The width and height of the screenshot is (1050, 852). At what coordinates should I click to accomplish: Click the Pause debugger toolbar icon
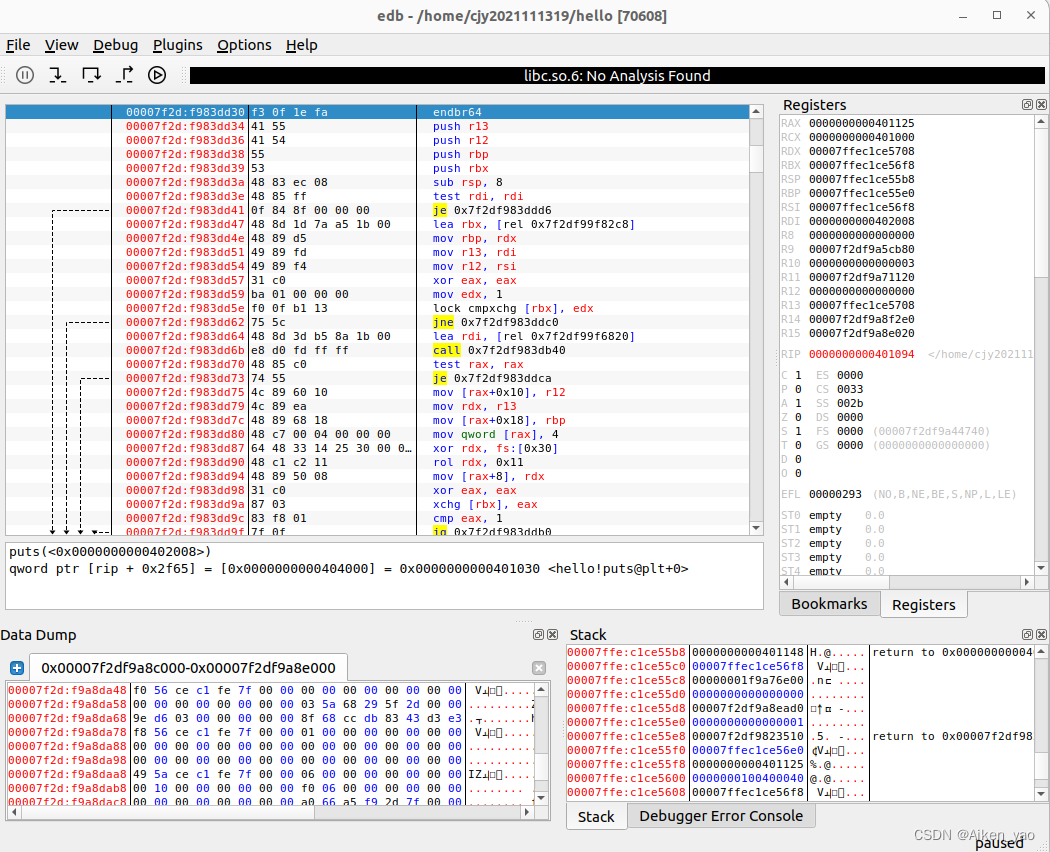(25, 75)
